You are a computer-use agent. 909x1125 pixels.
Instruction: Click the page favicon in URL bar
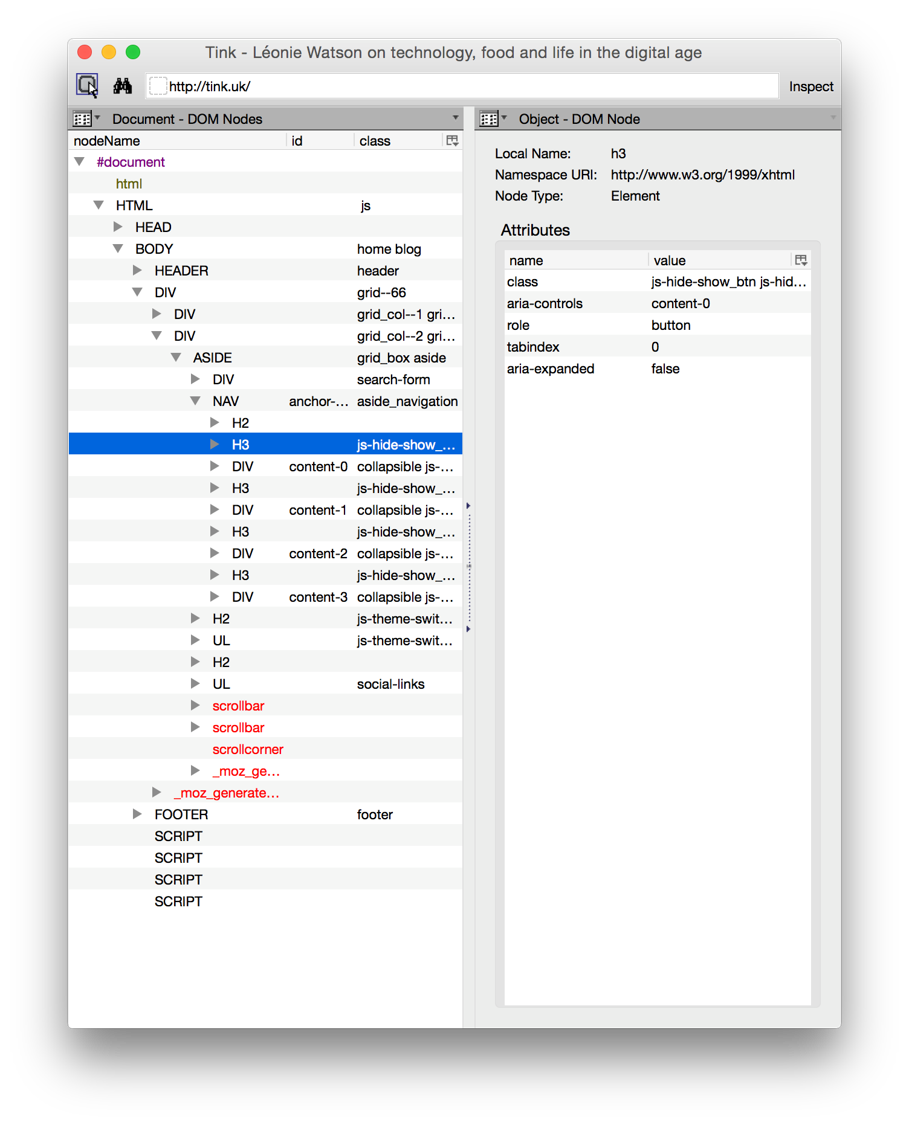click(x=157, y=87)
